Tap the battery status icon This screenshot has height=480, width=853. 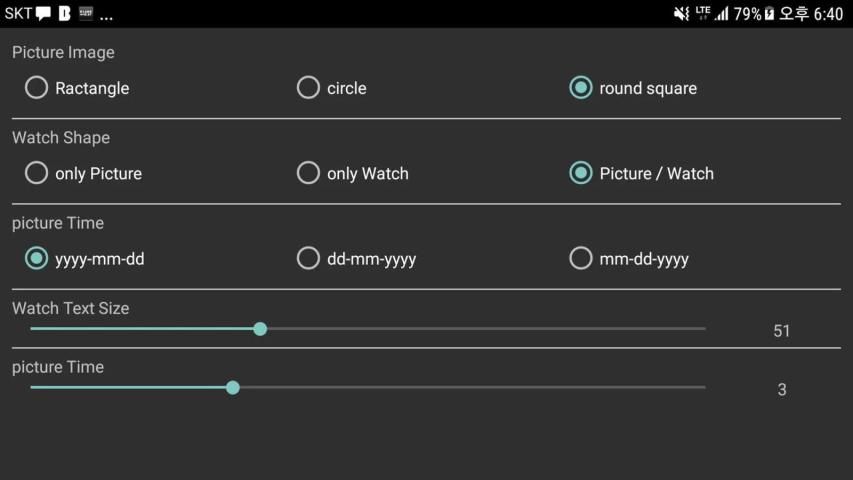769,14
